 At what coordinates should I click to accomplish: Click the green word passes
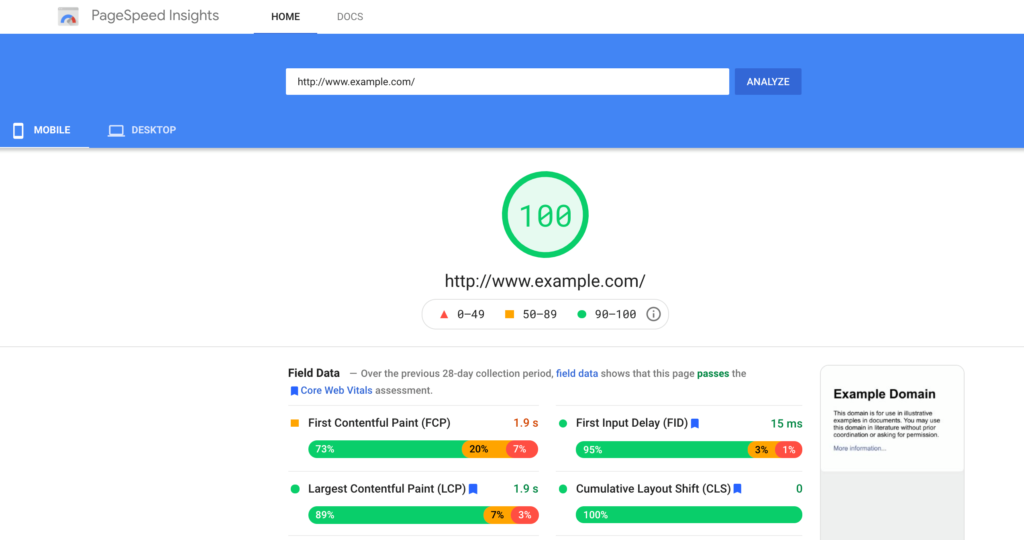pyautogui.click(x=713, y=373)
